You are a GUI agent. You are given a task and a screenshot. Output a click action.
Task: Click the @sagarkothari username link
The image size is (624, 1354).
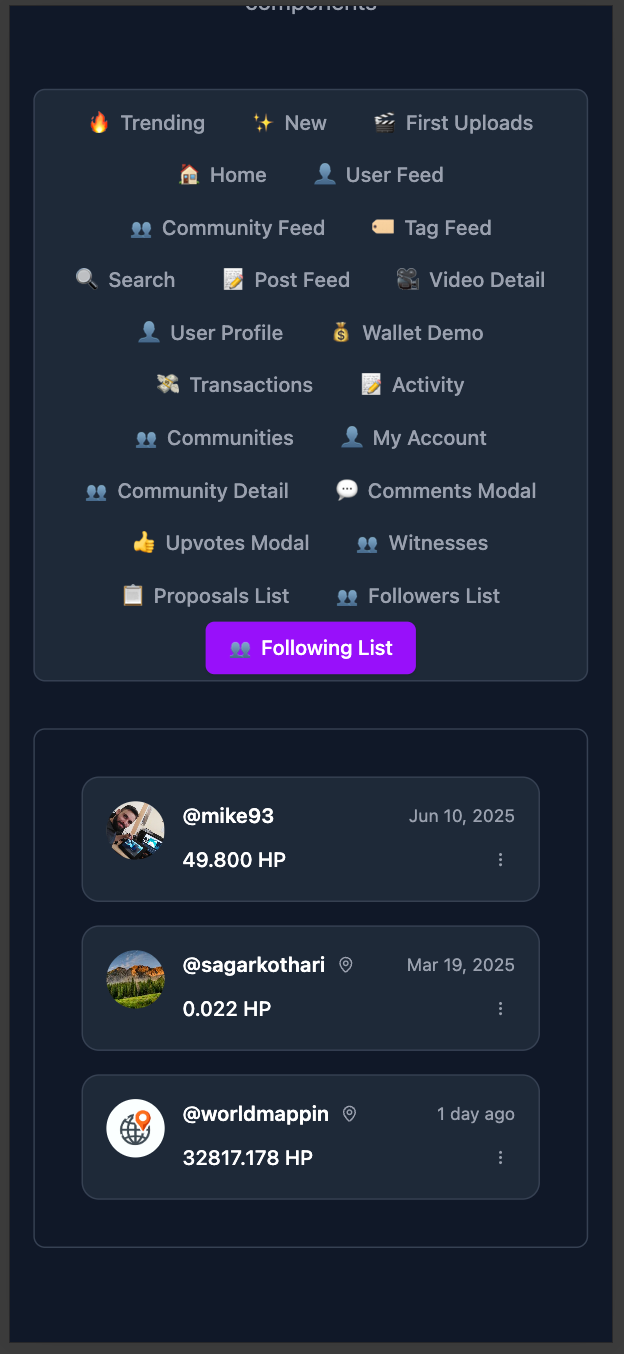point(254,965)
